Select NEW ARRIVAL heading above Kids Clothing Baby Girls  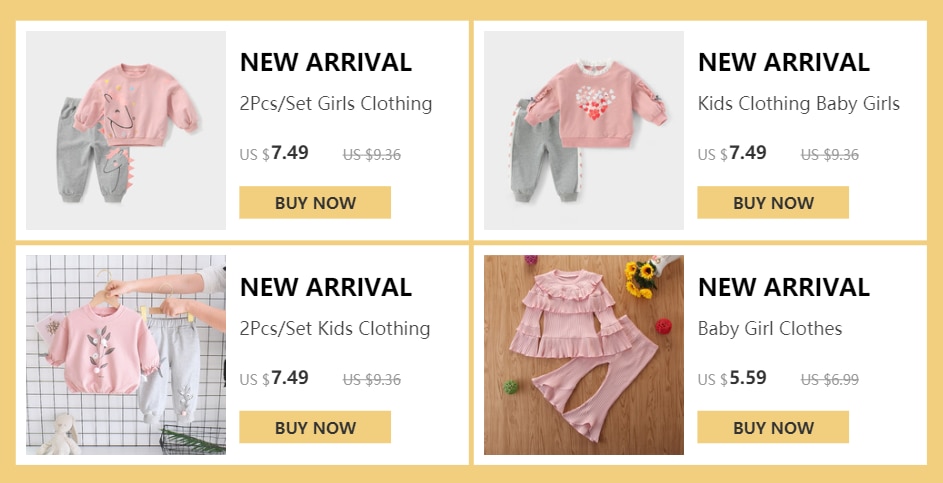(784, 62)
